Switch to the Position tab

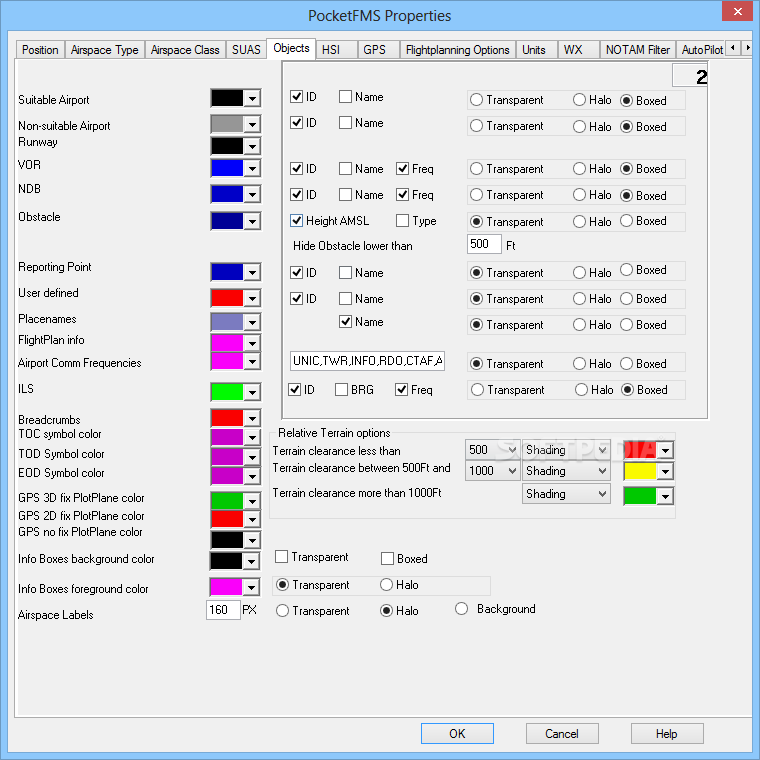coord(40,50)
